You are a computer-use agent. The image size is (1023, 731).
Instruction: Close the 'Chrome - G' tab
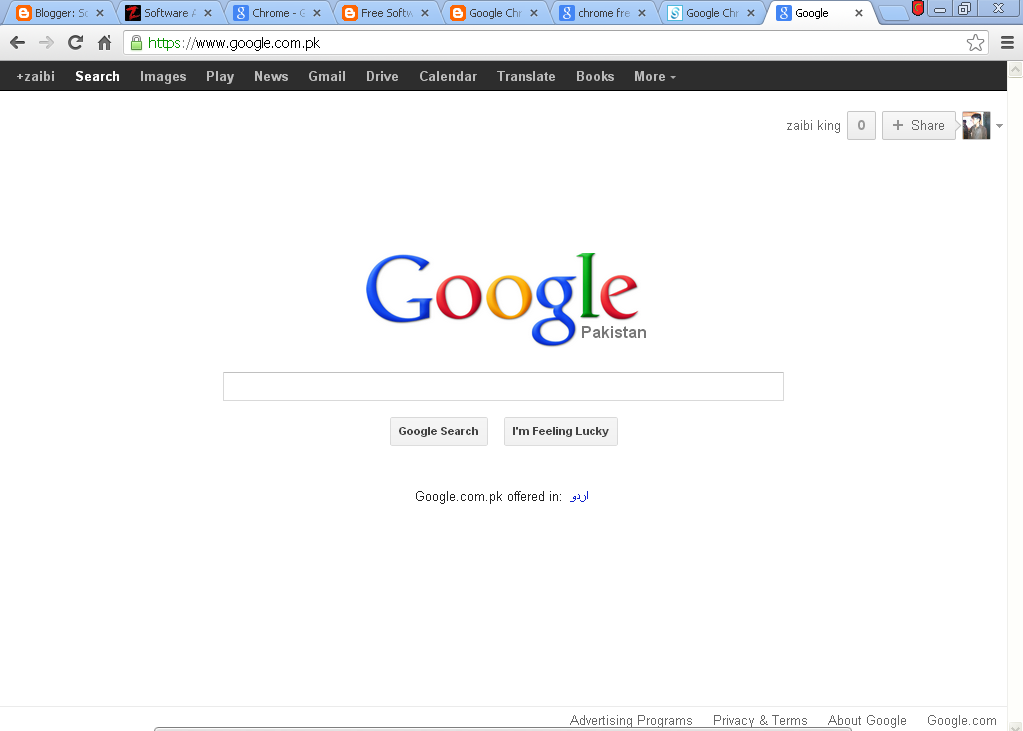(317, 13)
